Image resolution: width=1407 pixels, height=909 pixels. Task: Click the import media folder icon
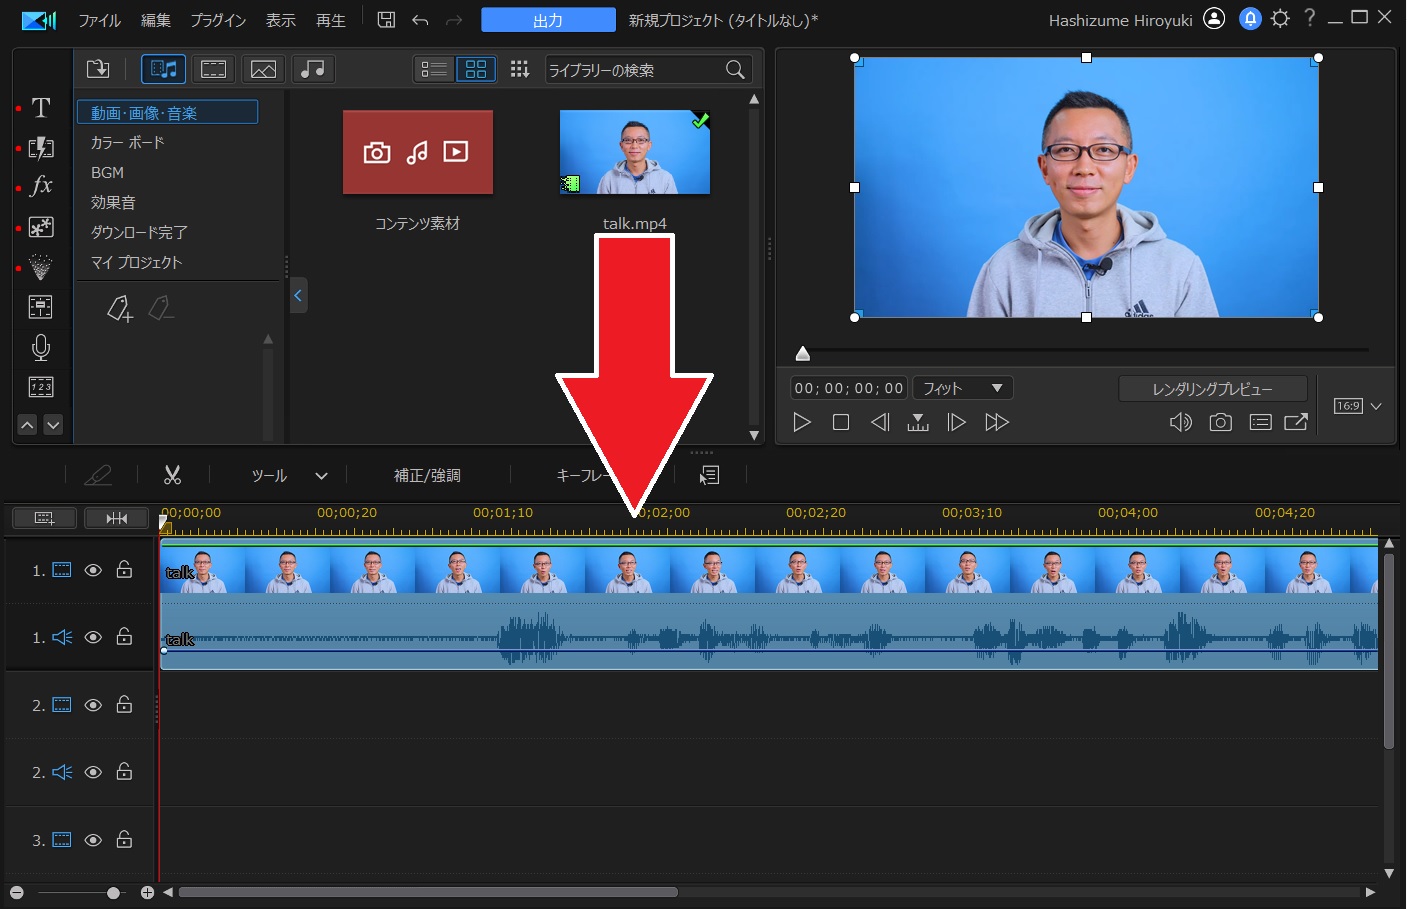click(x=98, y=69)
